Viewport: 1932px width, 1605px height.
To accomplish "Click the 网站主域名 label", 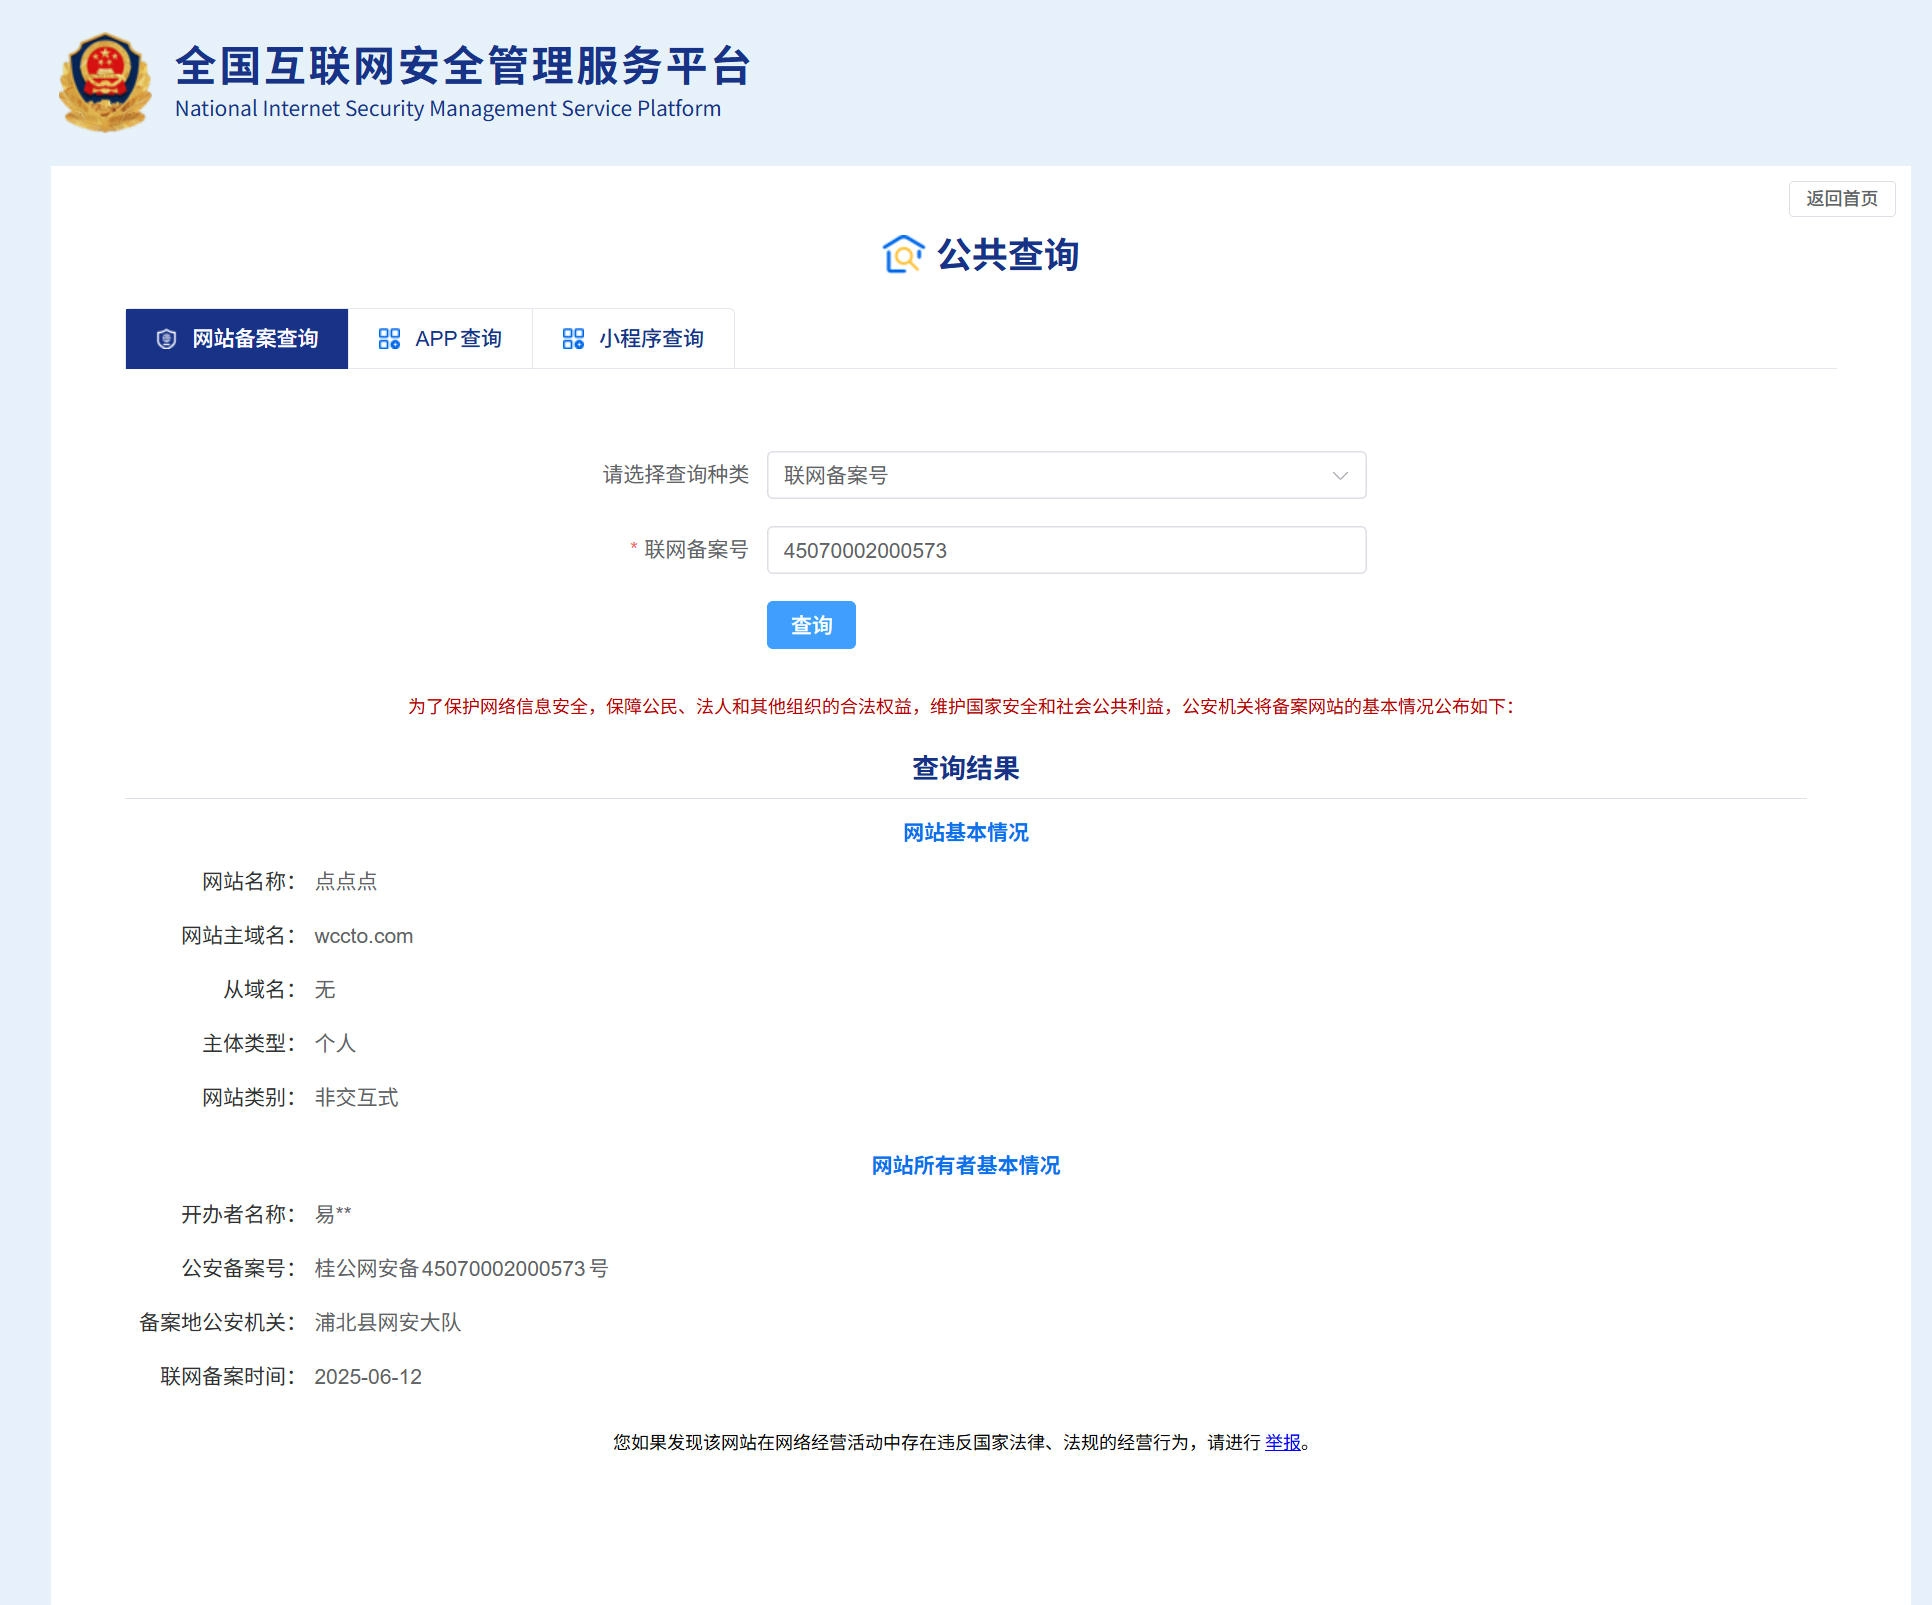I will [239, 935].
